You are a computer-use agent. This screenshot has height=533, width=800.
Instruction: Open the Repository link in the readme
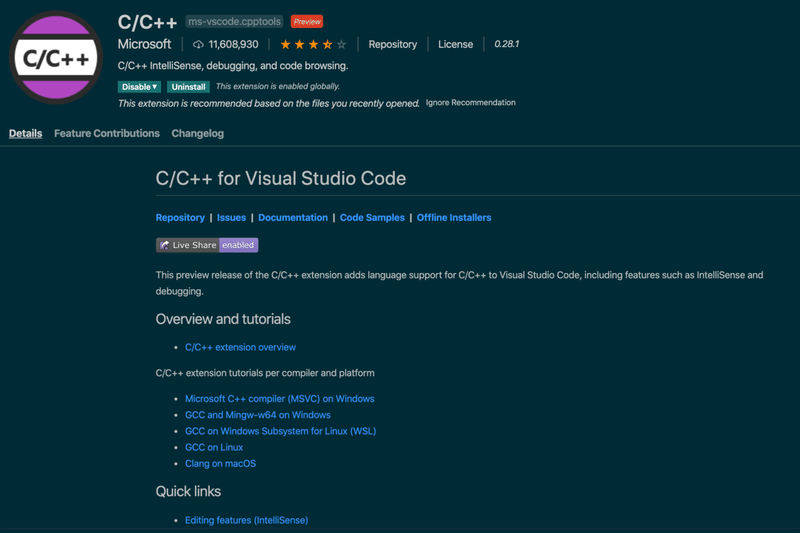click(180, 217)
